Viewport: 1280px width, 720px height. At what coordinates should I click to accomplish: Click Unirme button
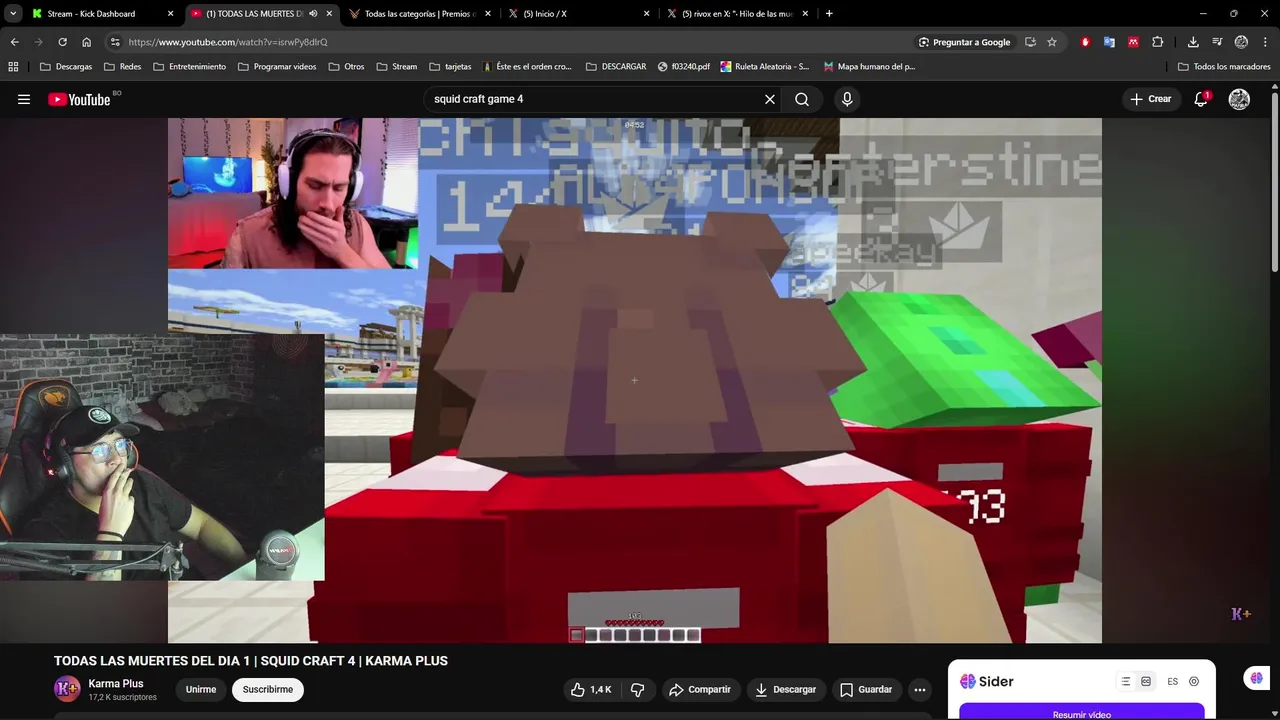[201, 689]
